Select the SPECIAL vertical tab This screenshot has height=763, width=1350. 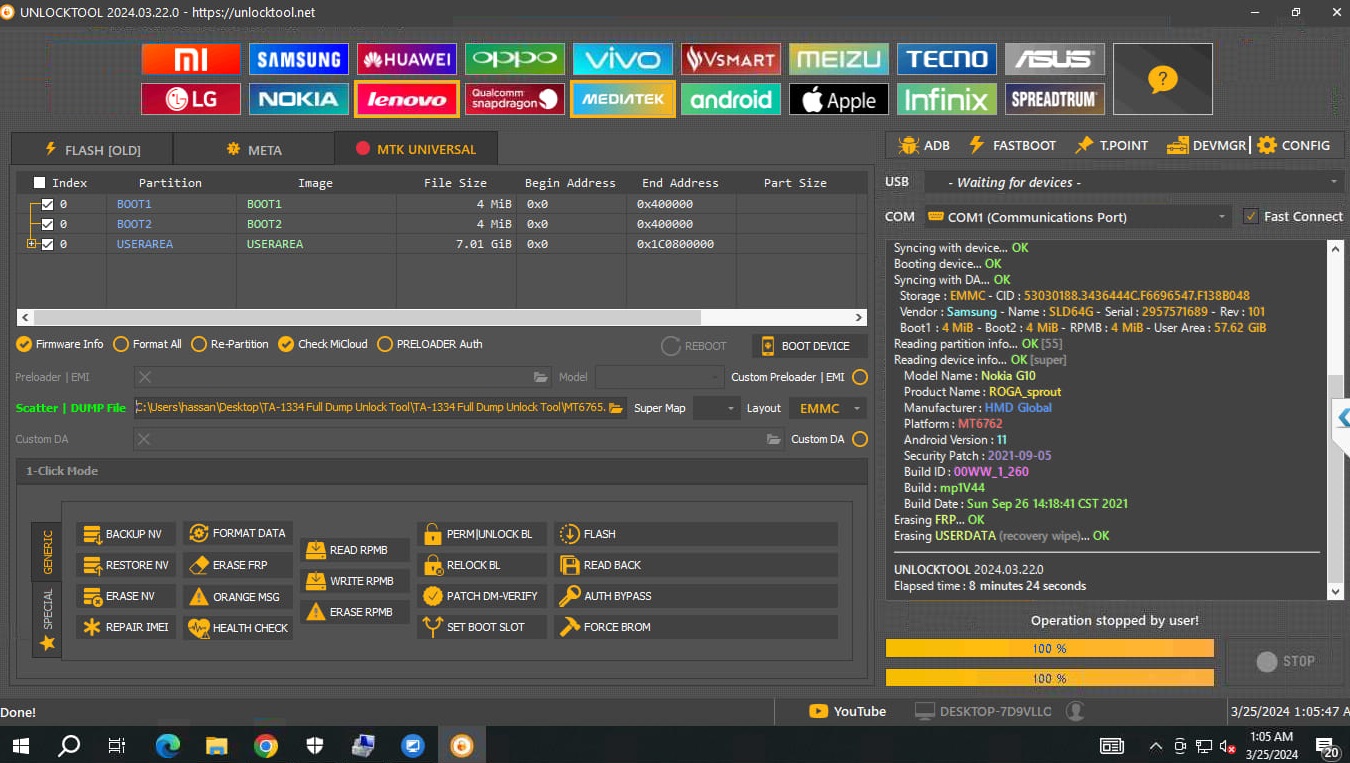pyautogui.click(x=47, y=618)
